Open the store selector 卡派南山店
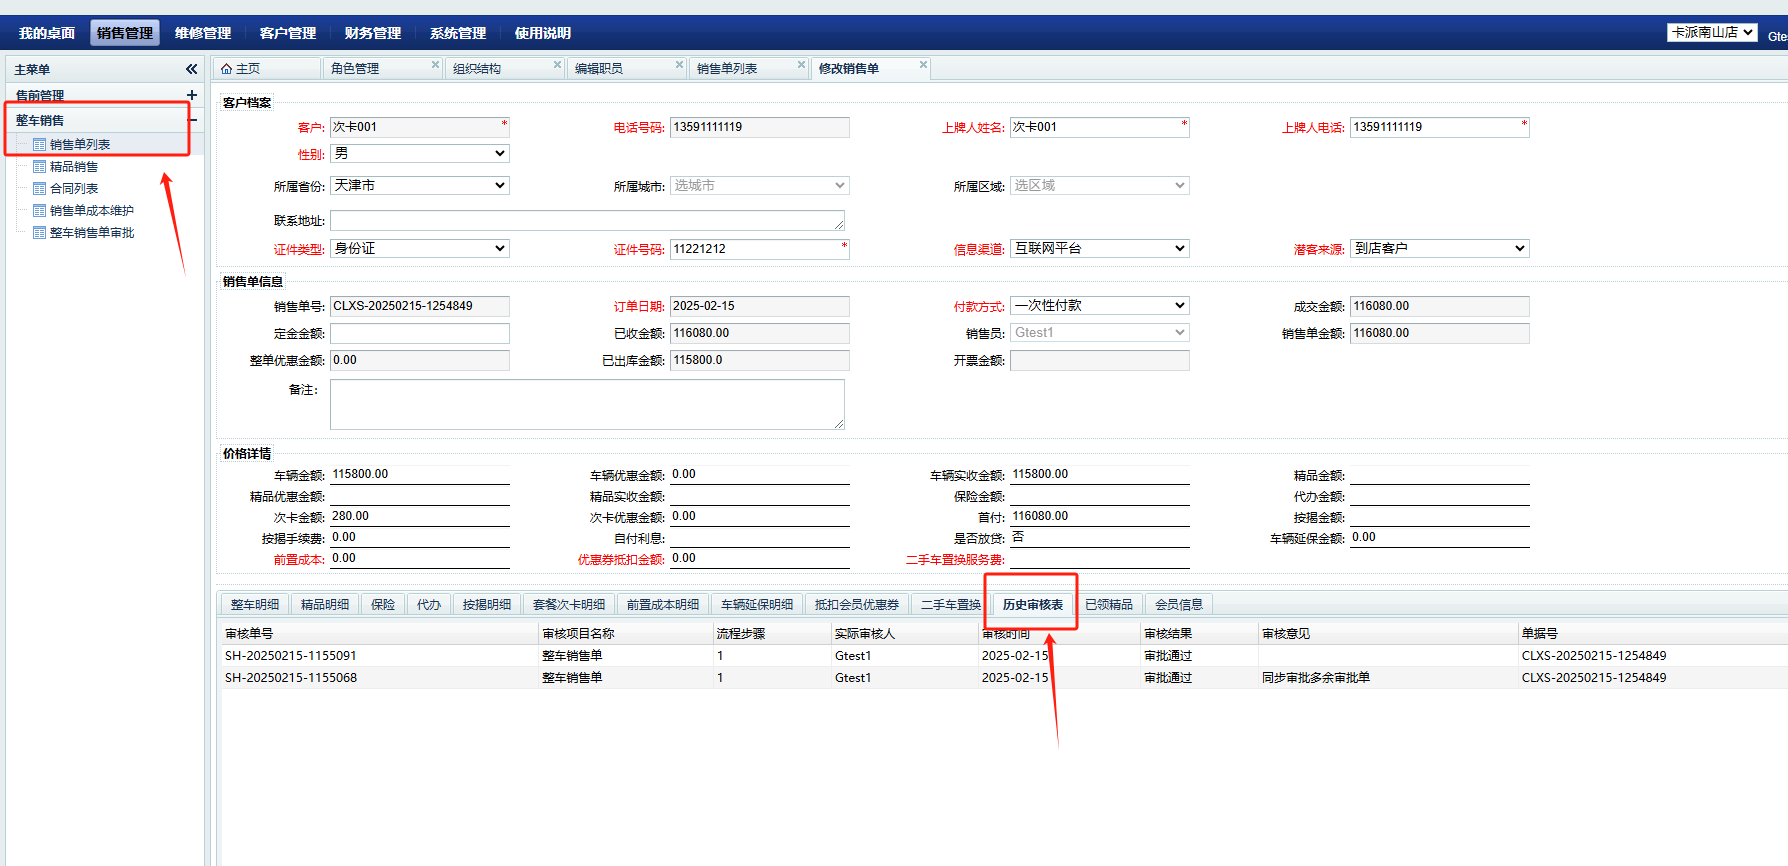The height and width of the screenshot is (866, 1788). point(1711,32)
